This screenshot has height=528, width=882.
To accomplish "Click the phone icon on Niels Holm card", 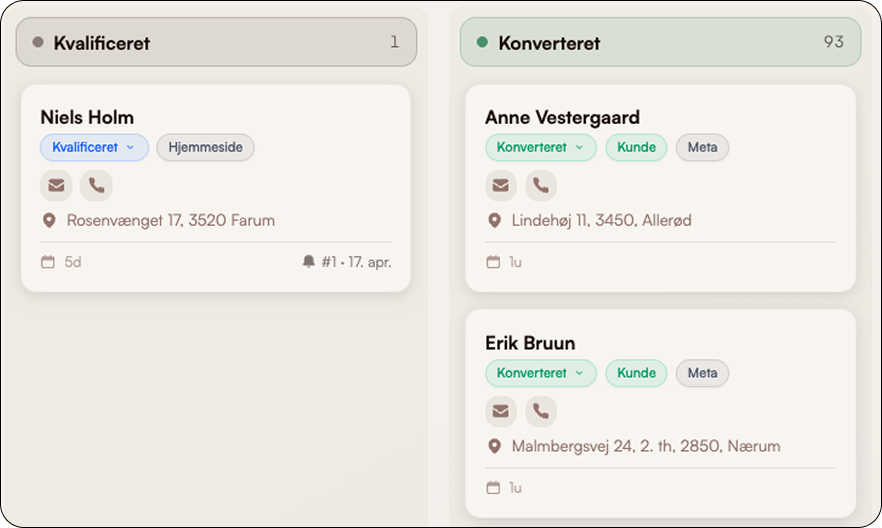I will click(96, 185).
